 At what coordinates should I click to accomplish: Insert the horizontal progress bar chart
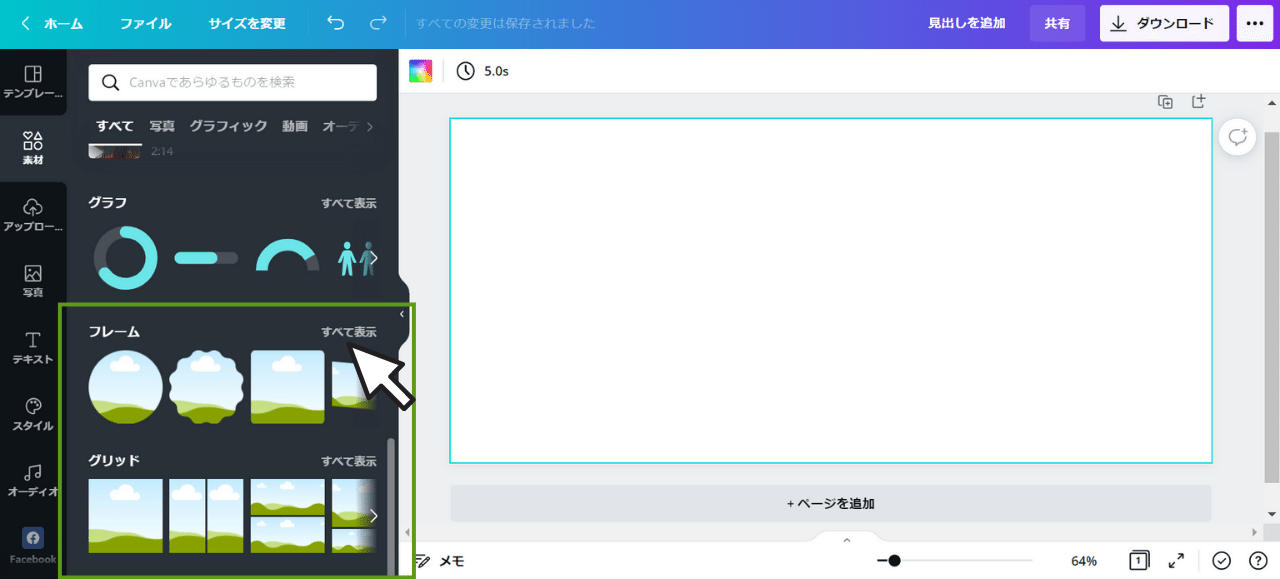coord(207,258)
